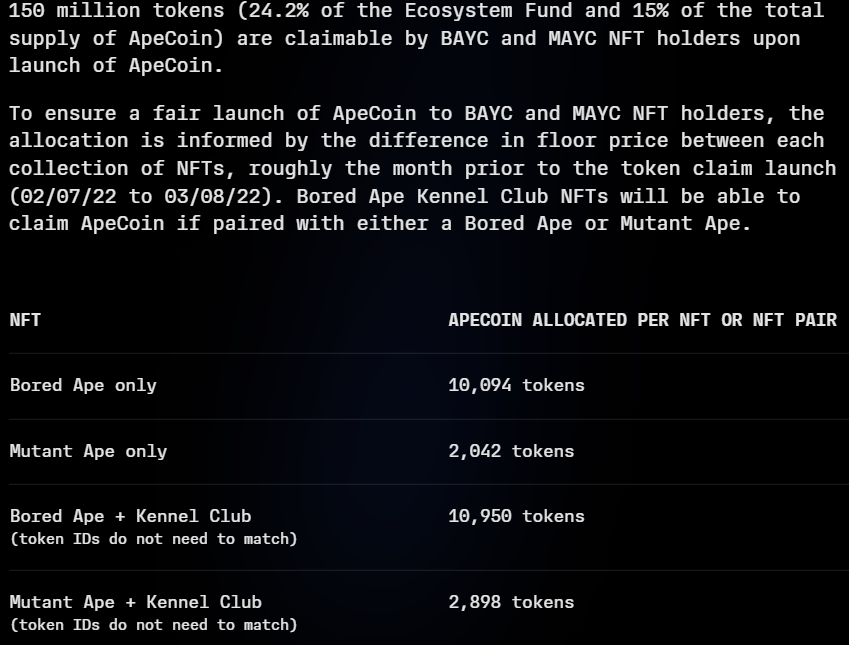Click the 10,950 tokens value
The height and width of the screenshot is (645, 849).
click(x=516, y=516)
